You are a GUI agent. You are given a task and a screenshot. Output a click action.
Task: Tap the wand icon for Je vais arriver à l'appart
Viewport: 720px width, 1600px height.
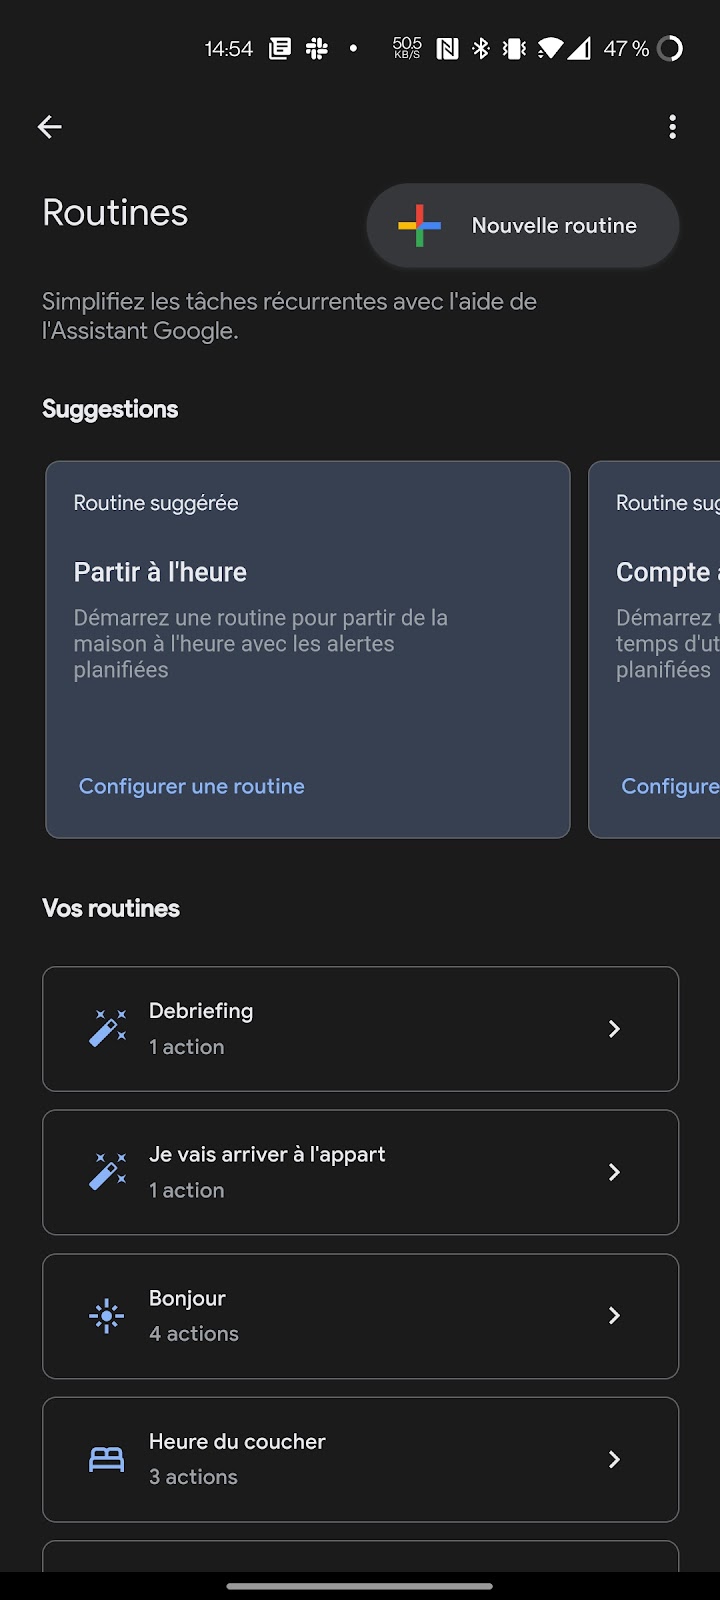tap(107, 1171)
